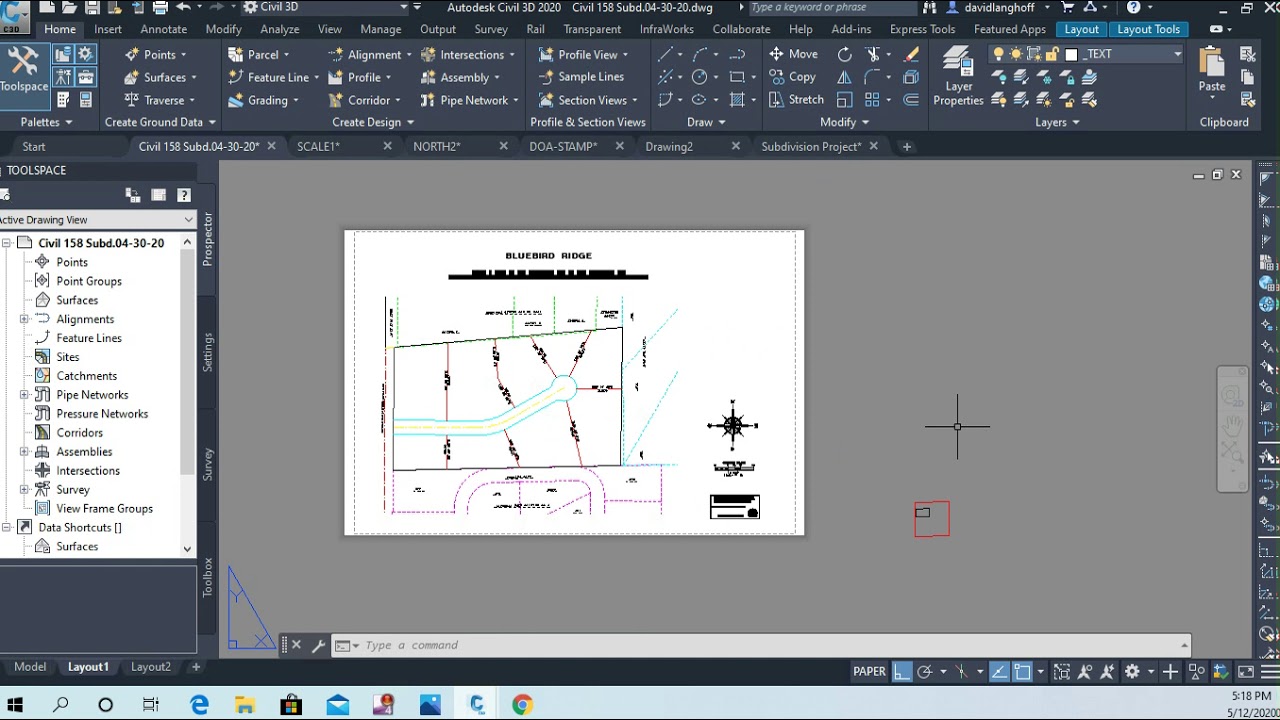Open the Pipe Network tool
This screenshot has height=720, width=1280.
pos(464,100)
